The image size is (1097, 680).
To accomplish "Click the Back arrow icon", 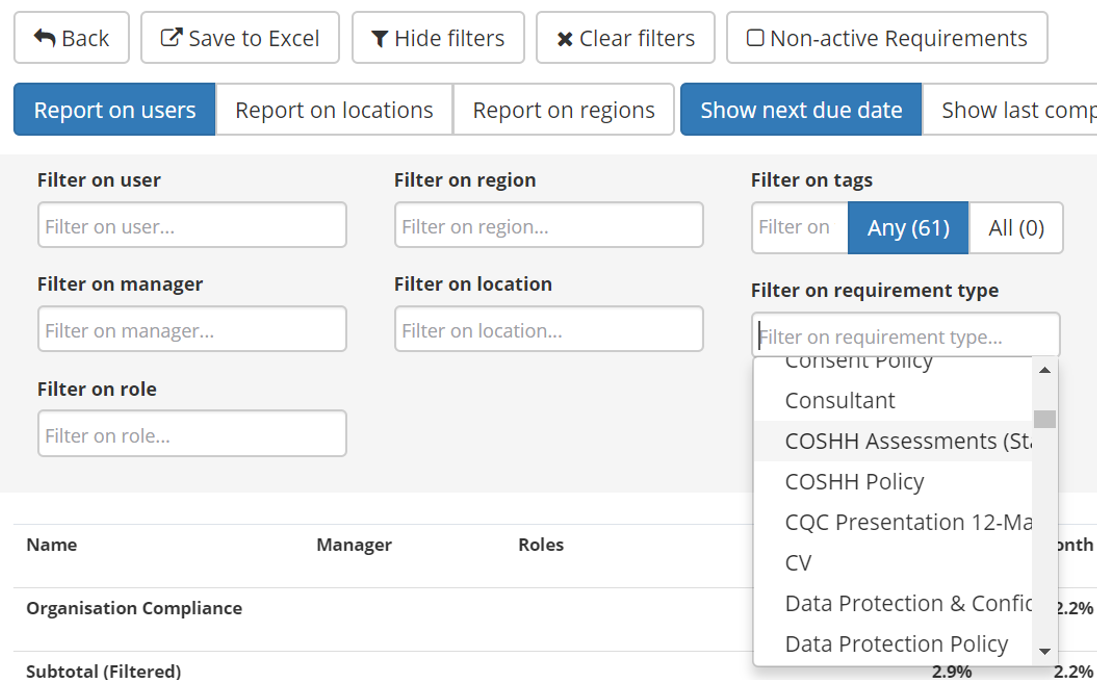I will pos(45,38).
